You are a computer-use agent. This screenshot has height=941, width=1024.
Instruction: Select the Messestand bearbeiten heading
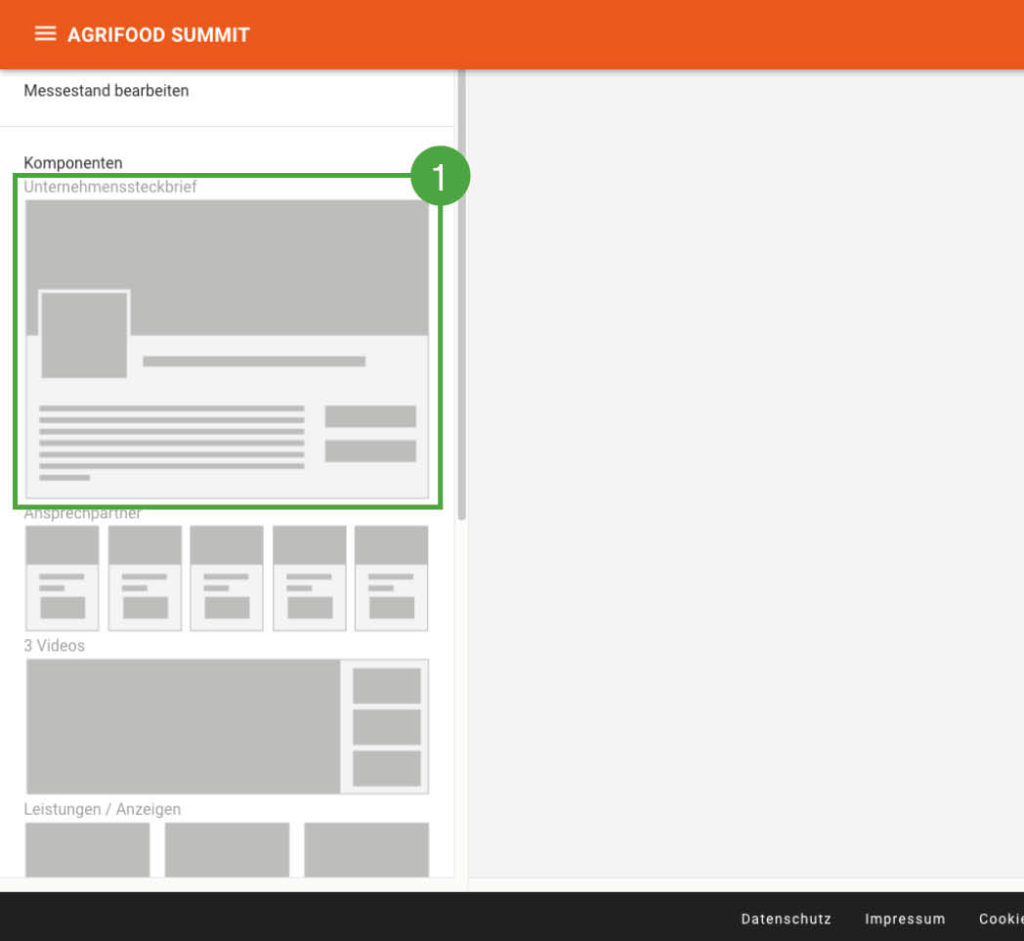106,91
